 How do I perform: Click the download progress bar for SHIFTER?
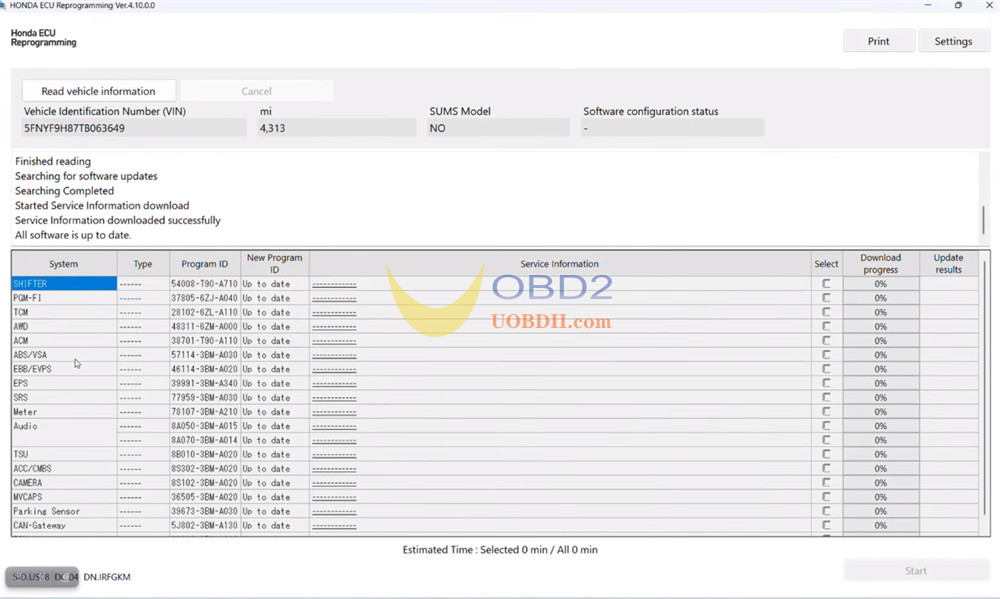tap(881, 284)
